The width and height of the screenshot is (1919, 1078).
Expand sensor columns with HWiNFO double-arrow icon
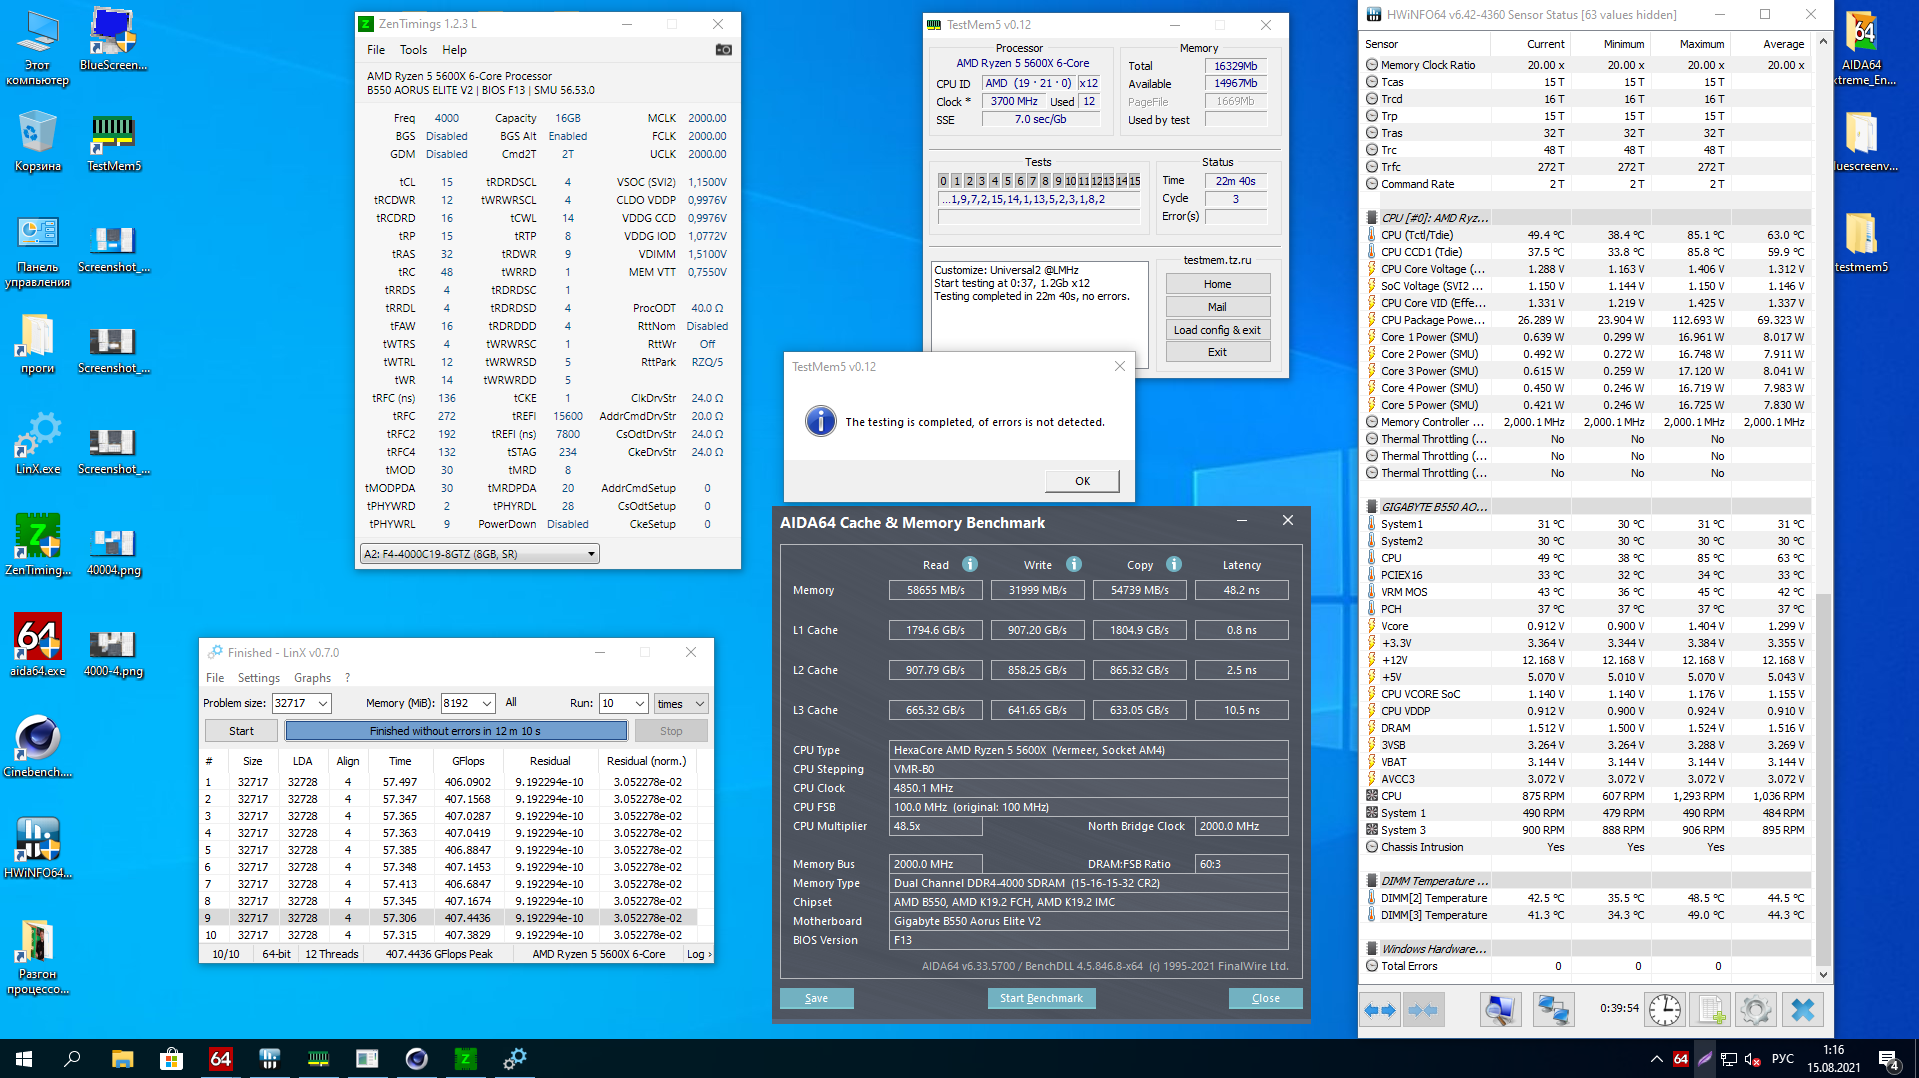coord(1380,1010)
